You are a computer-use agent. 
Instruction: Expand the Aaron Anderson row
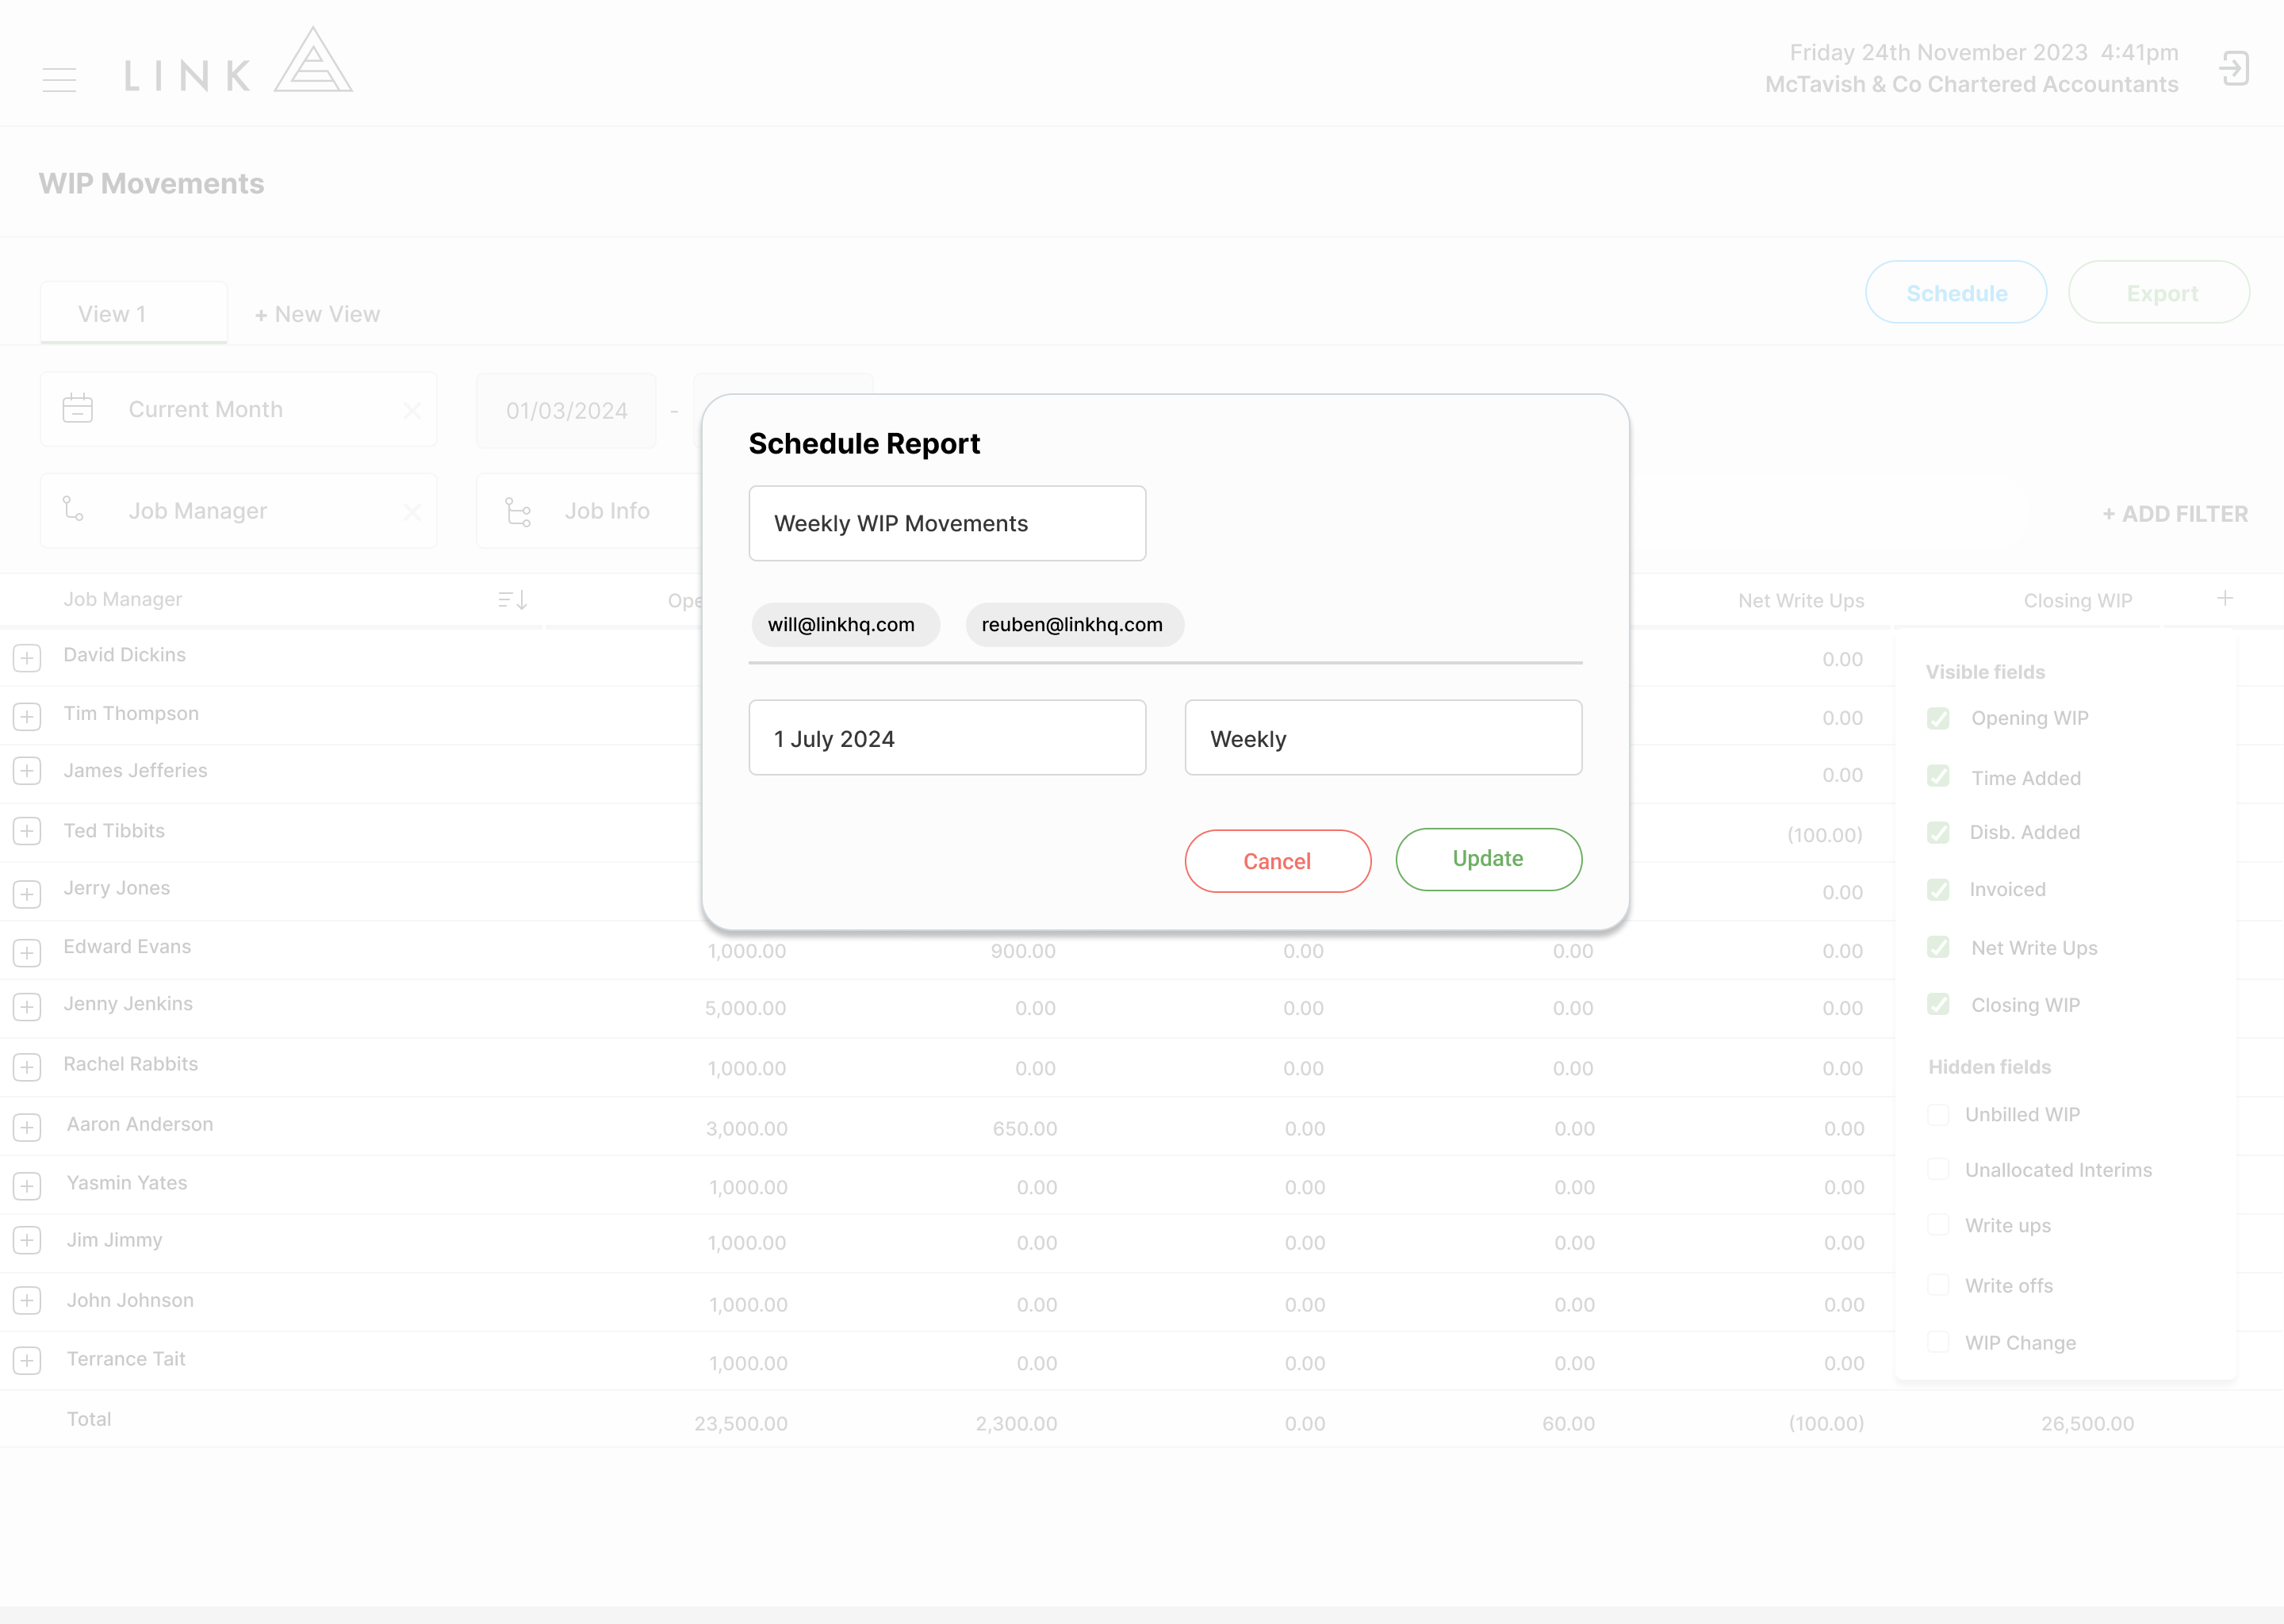click(x=27, y=1127)
